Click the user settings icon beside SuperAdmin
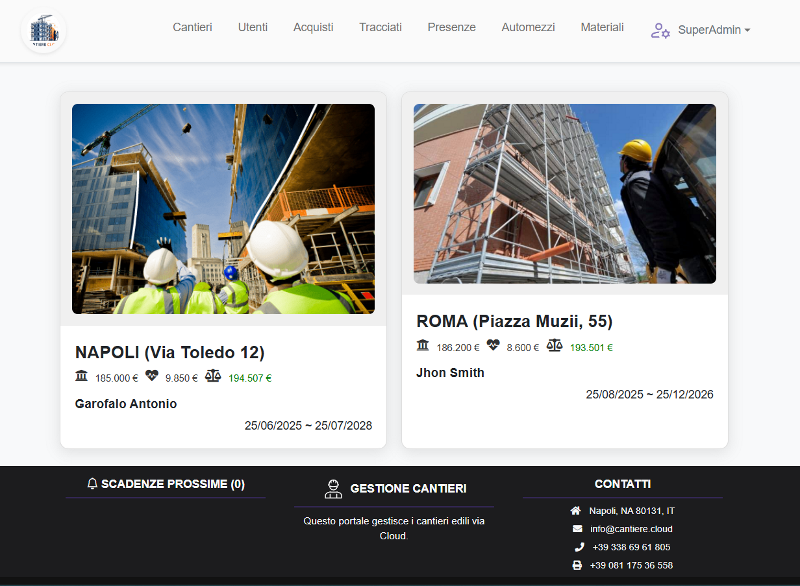Image resolution: width=800 pixels, height=586 pixels. tap(660, 30)
